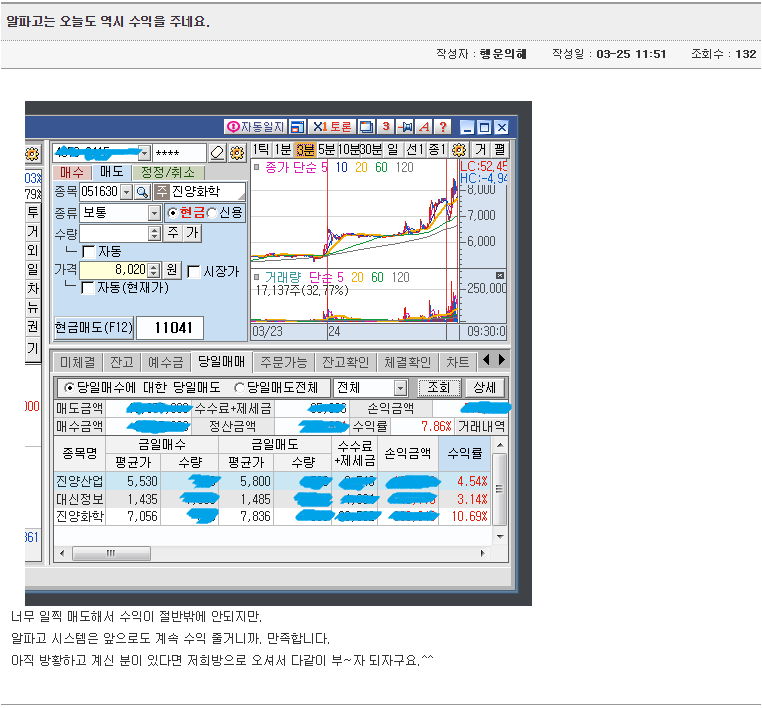Open order panel settings gear icon
Screen dimensions: 762x708
point(237,153)
